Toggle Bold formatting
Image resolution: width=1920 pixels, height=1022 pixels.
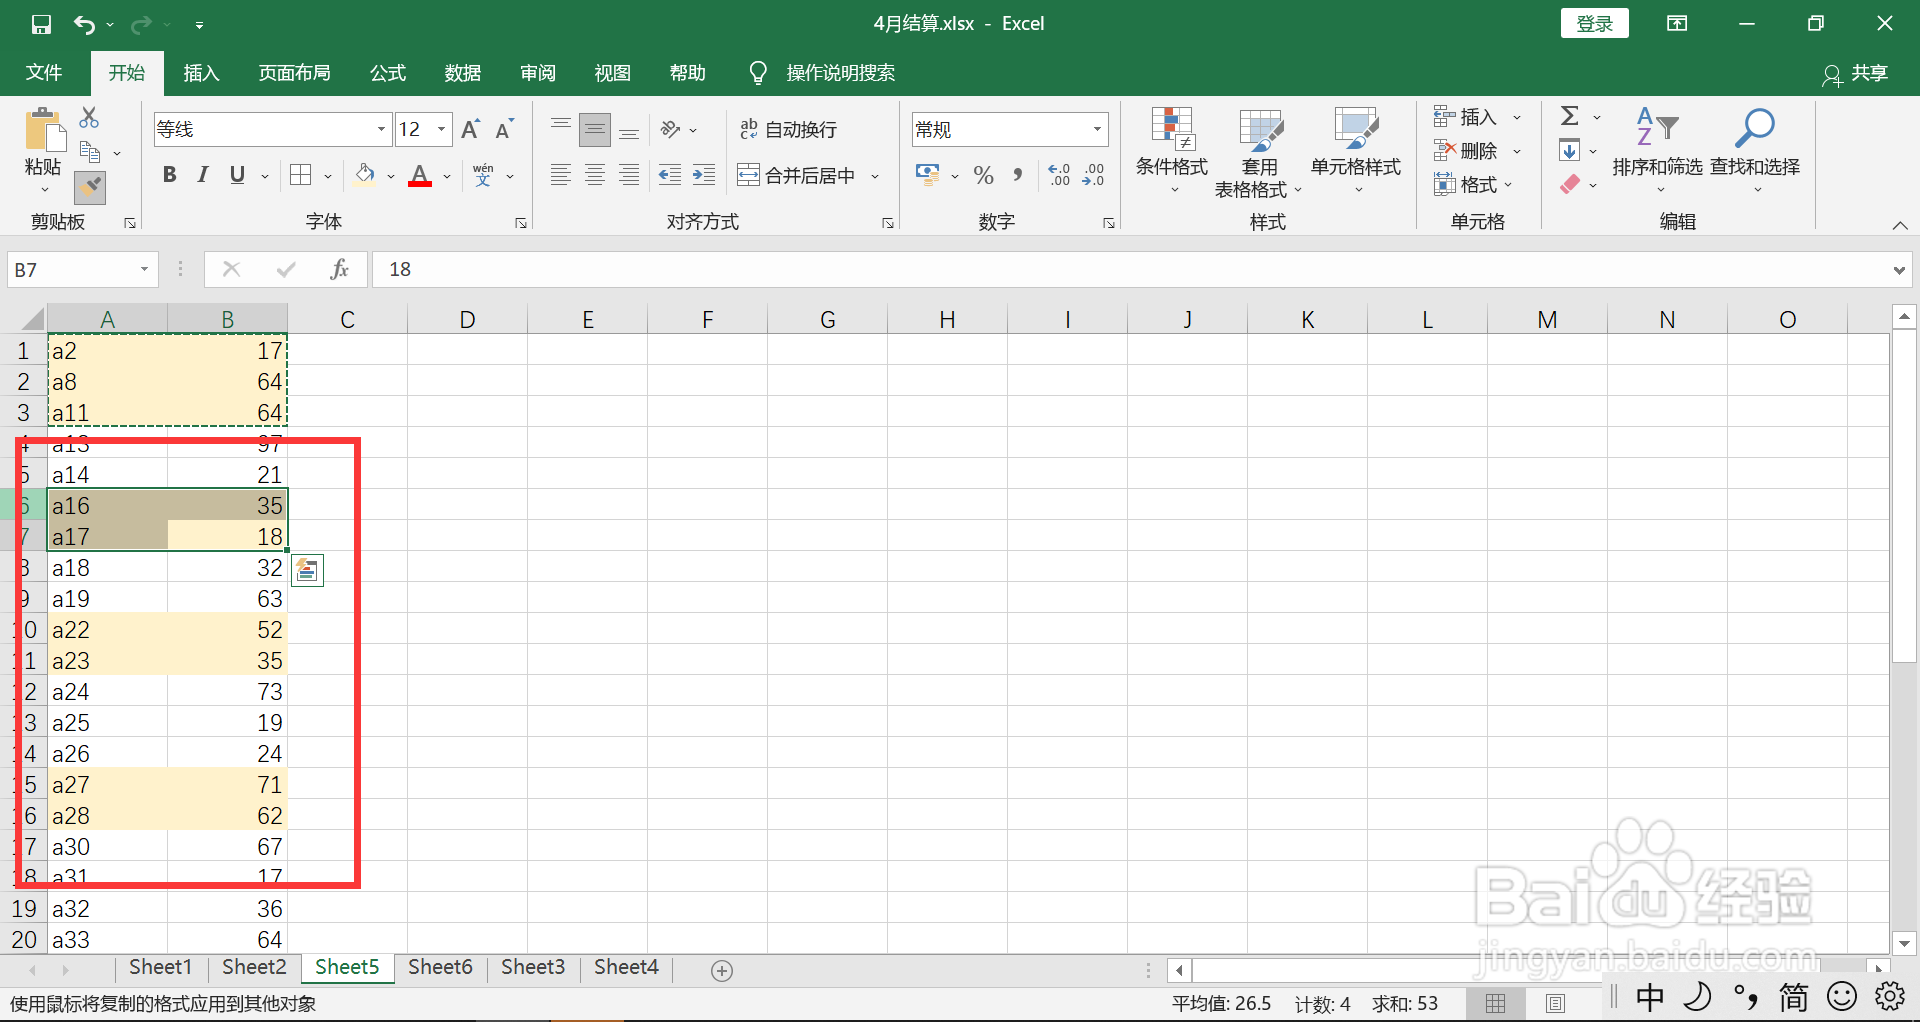tap(170, 175)
